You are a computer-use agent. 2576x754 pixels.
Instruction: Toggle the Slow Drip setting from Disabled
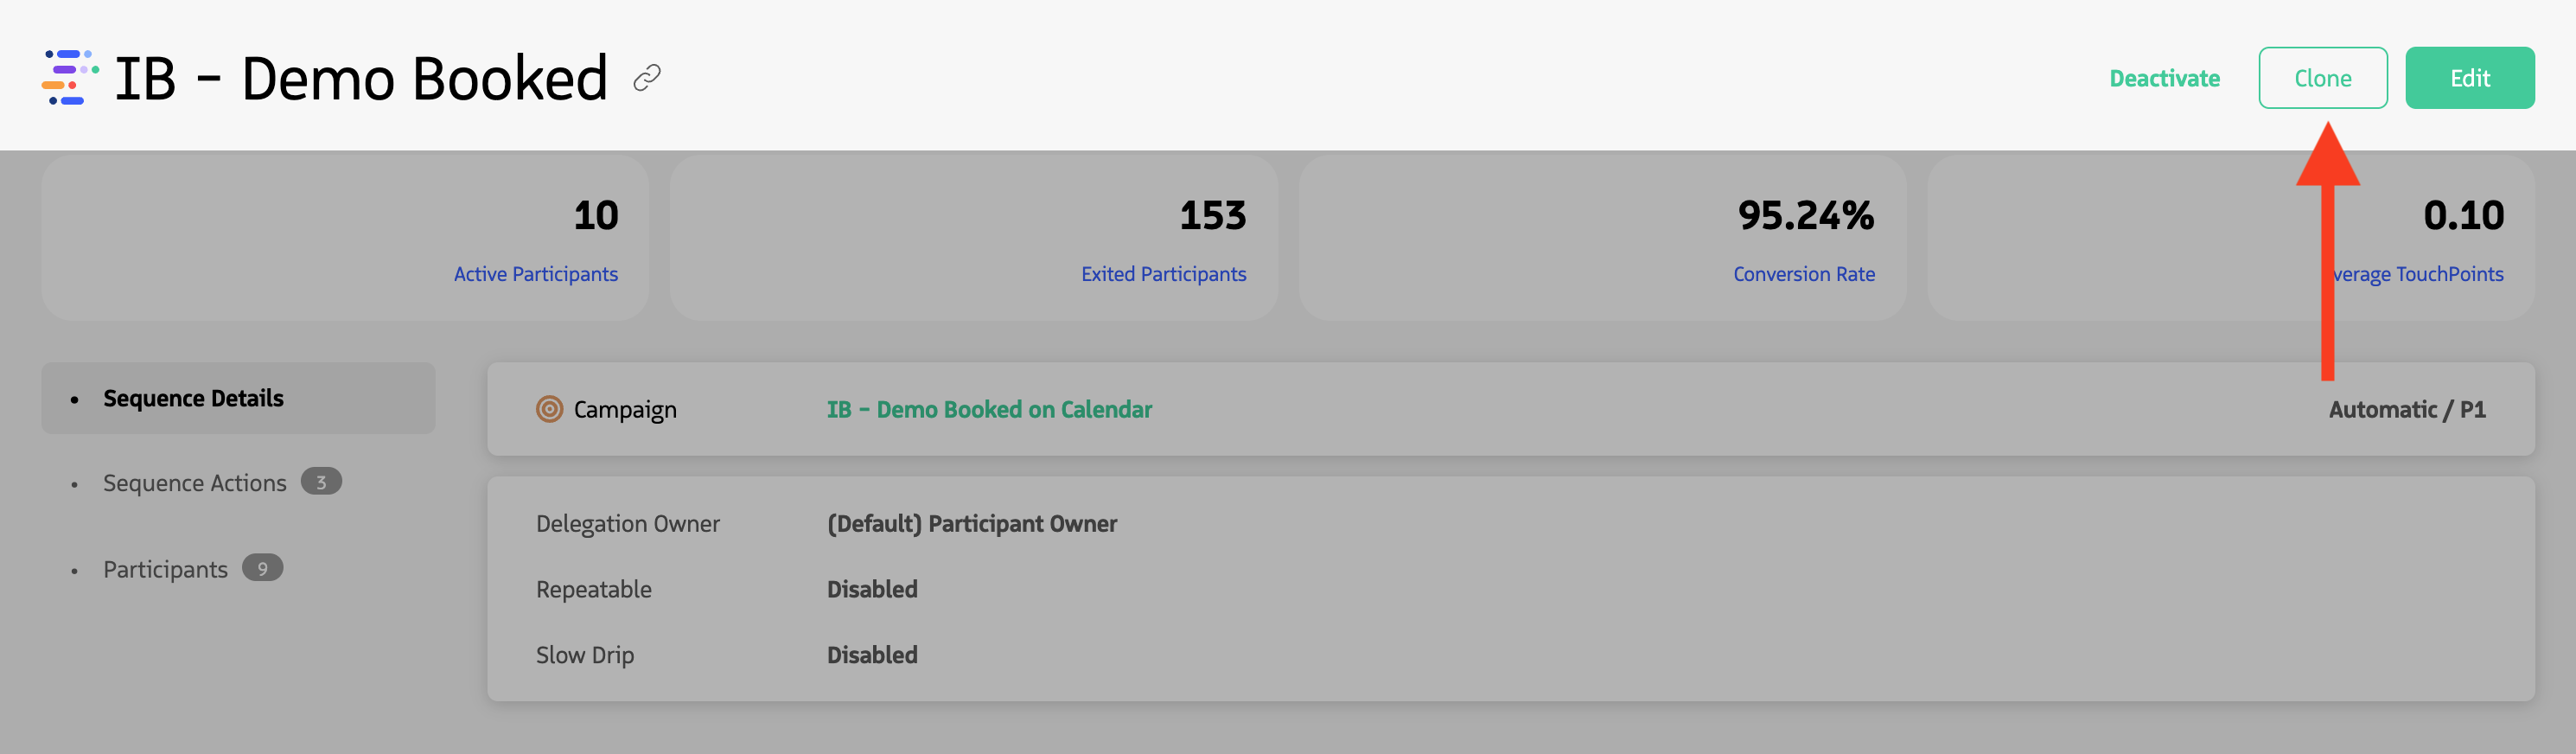[x=871, y=655]
